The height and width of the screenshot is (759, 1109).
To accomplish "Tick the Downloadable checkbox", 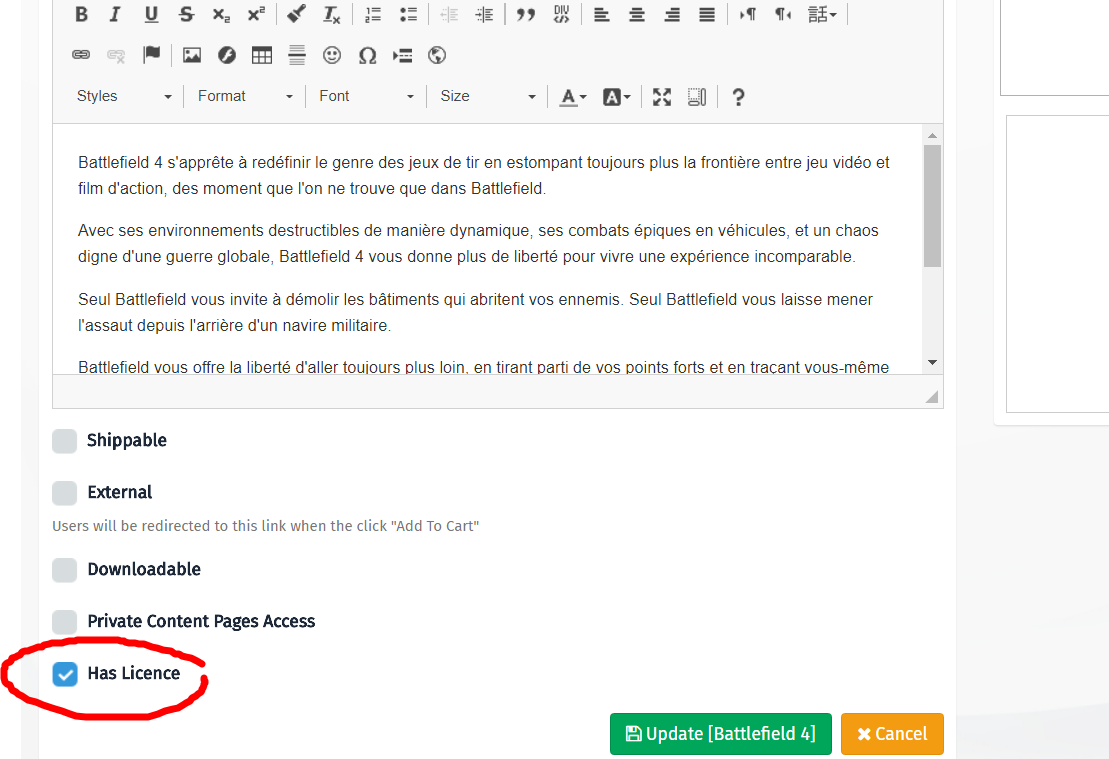I will tap(64, 570).
